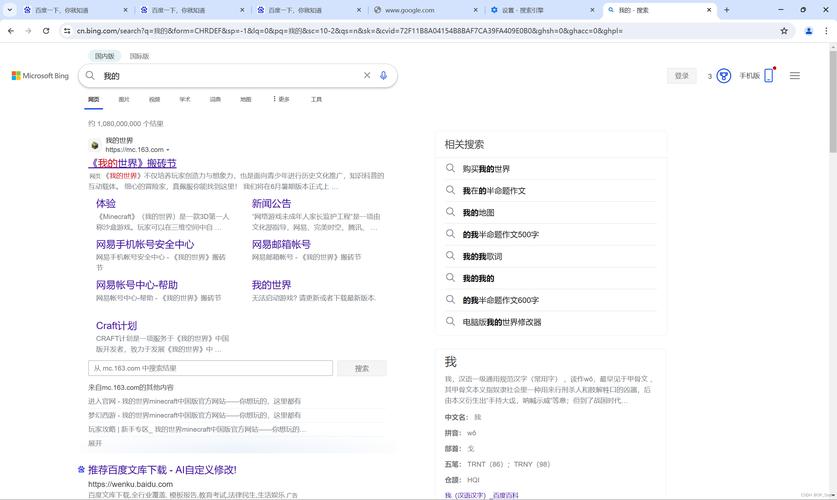Open a new browser tab
This screenshot has width=837, height=500.
[x=727, y=10]
